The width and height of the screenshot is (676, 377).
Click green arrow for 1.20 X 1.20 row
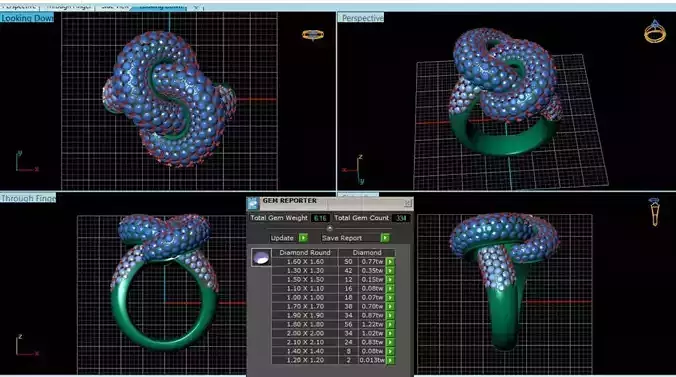390,360
